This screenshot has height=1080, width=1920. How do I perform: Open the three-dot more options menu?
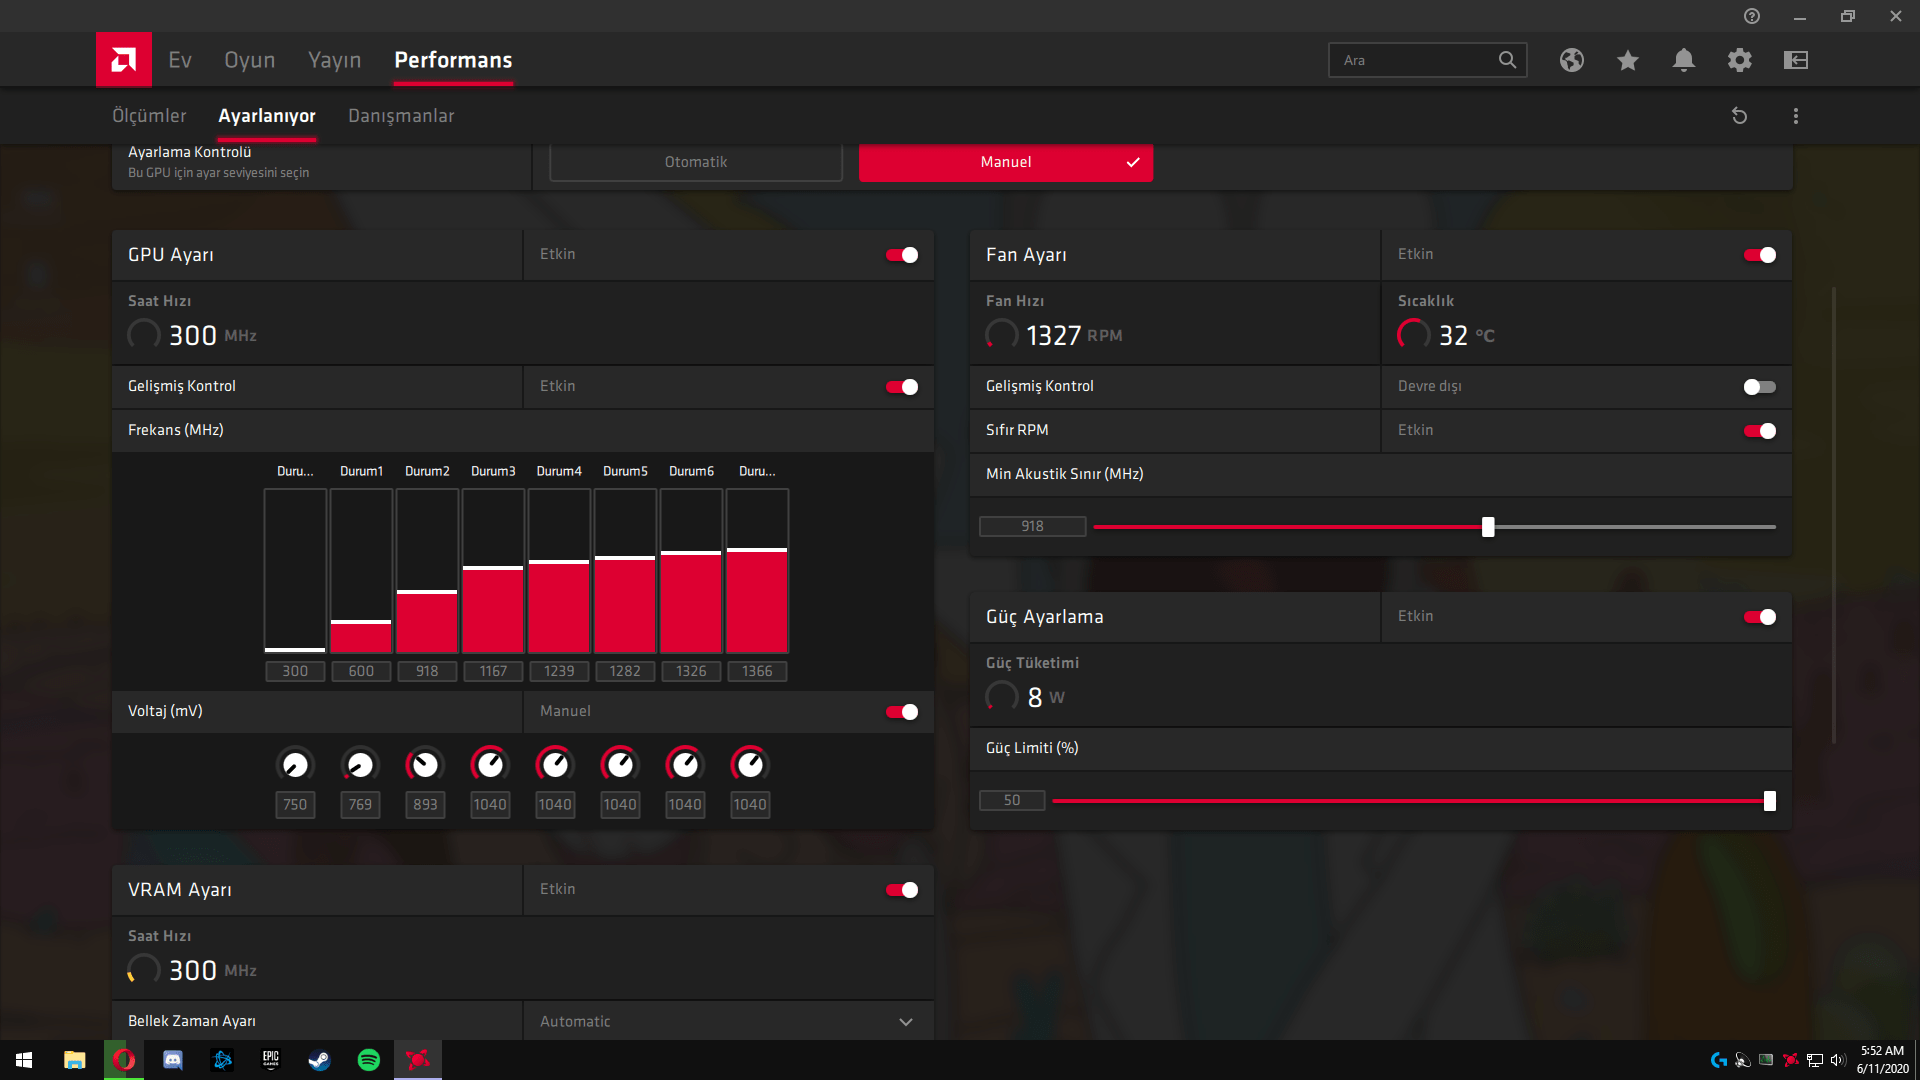(x=1795, y=116)
